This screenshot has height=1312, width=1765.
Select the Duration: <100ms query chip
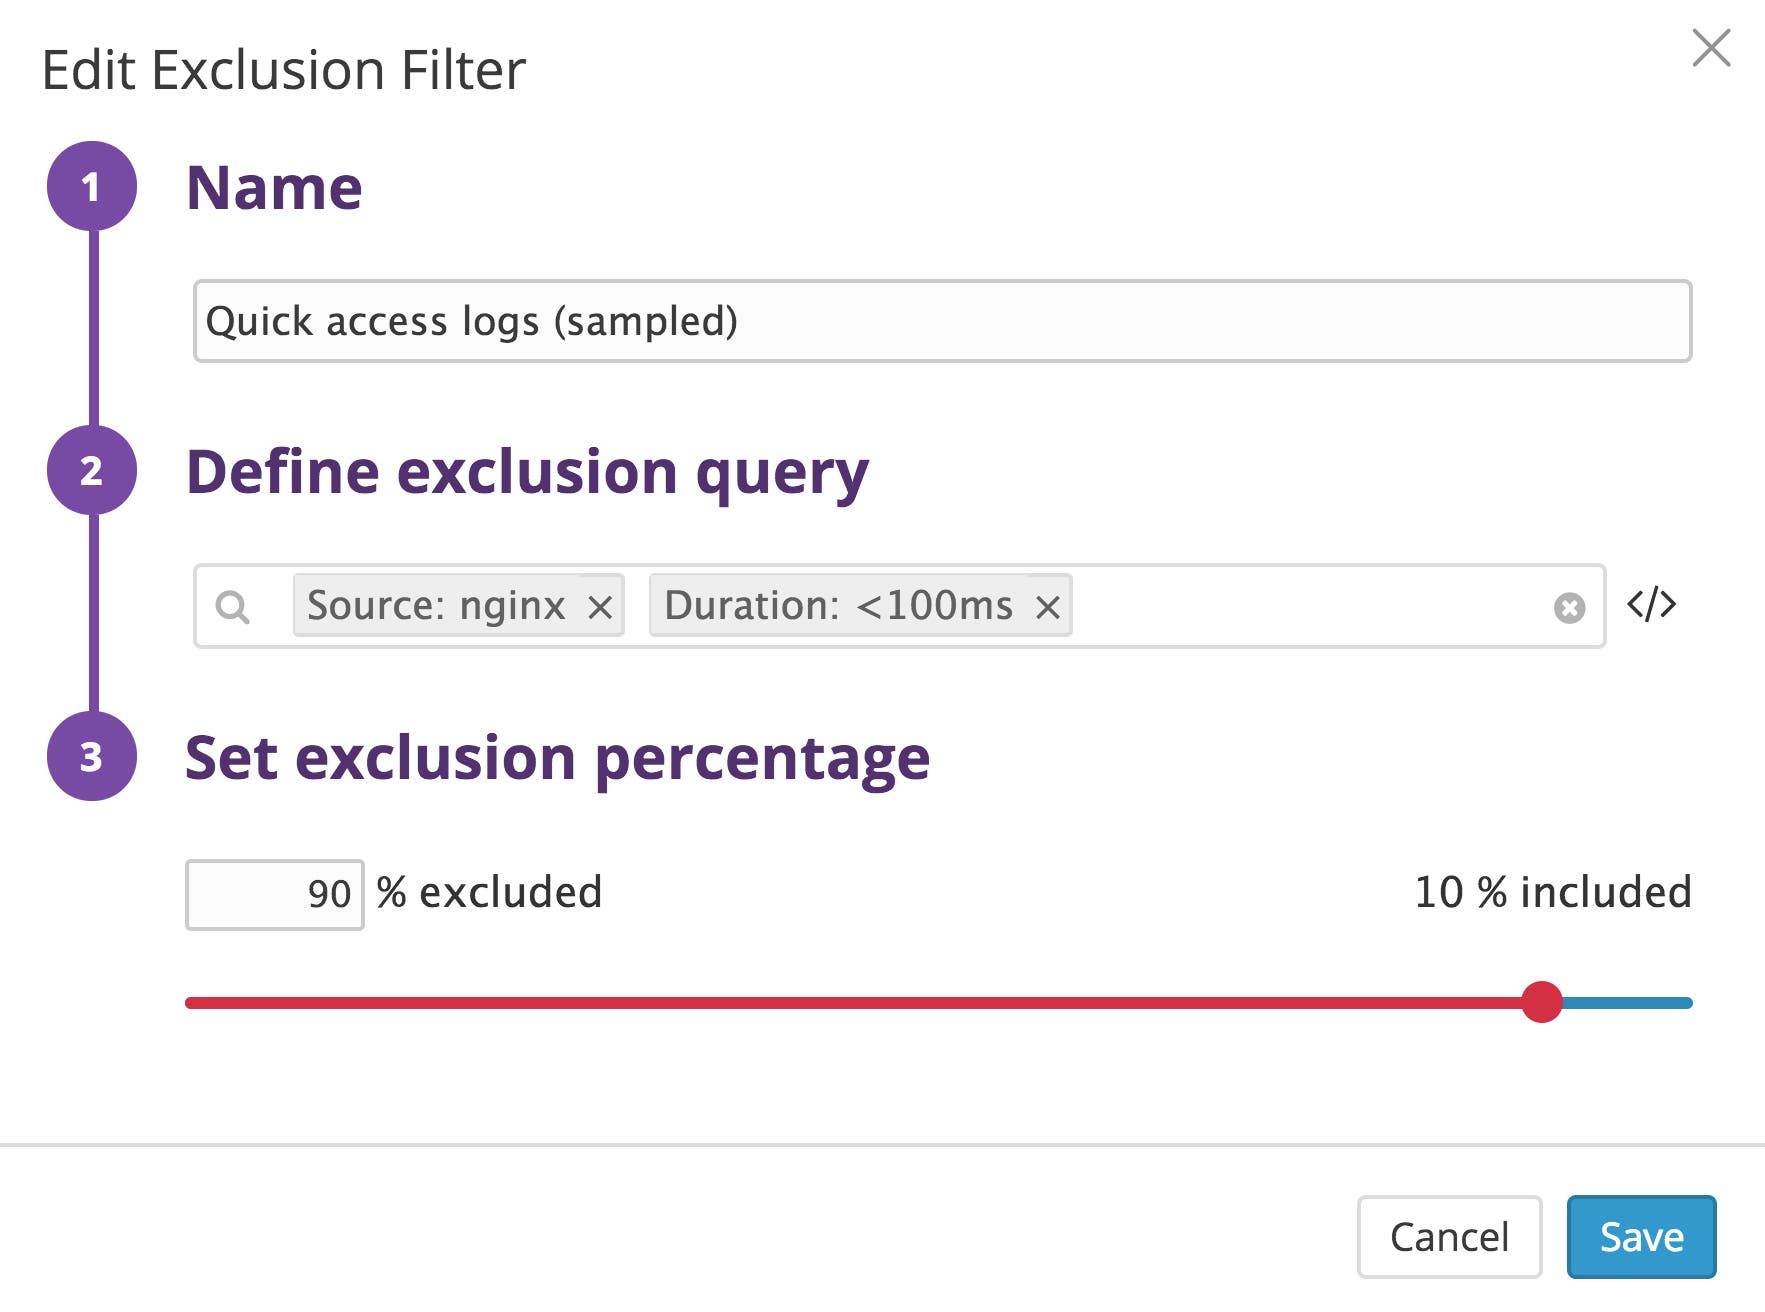tap(840, 605)
